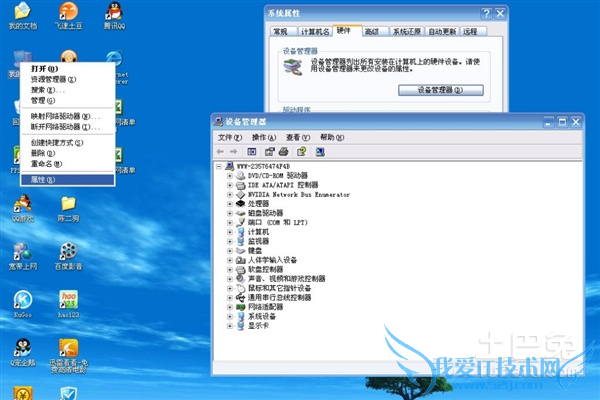Select the 宽带上网 desktop icon
600x400 pixels.
pyautogui.click(x=23, y=256)
